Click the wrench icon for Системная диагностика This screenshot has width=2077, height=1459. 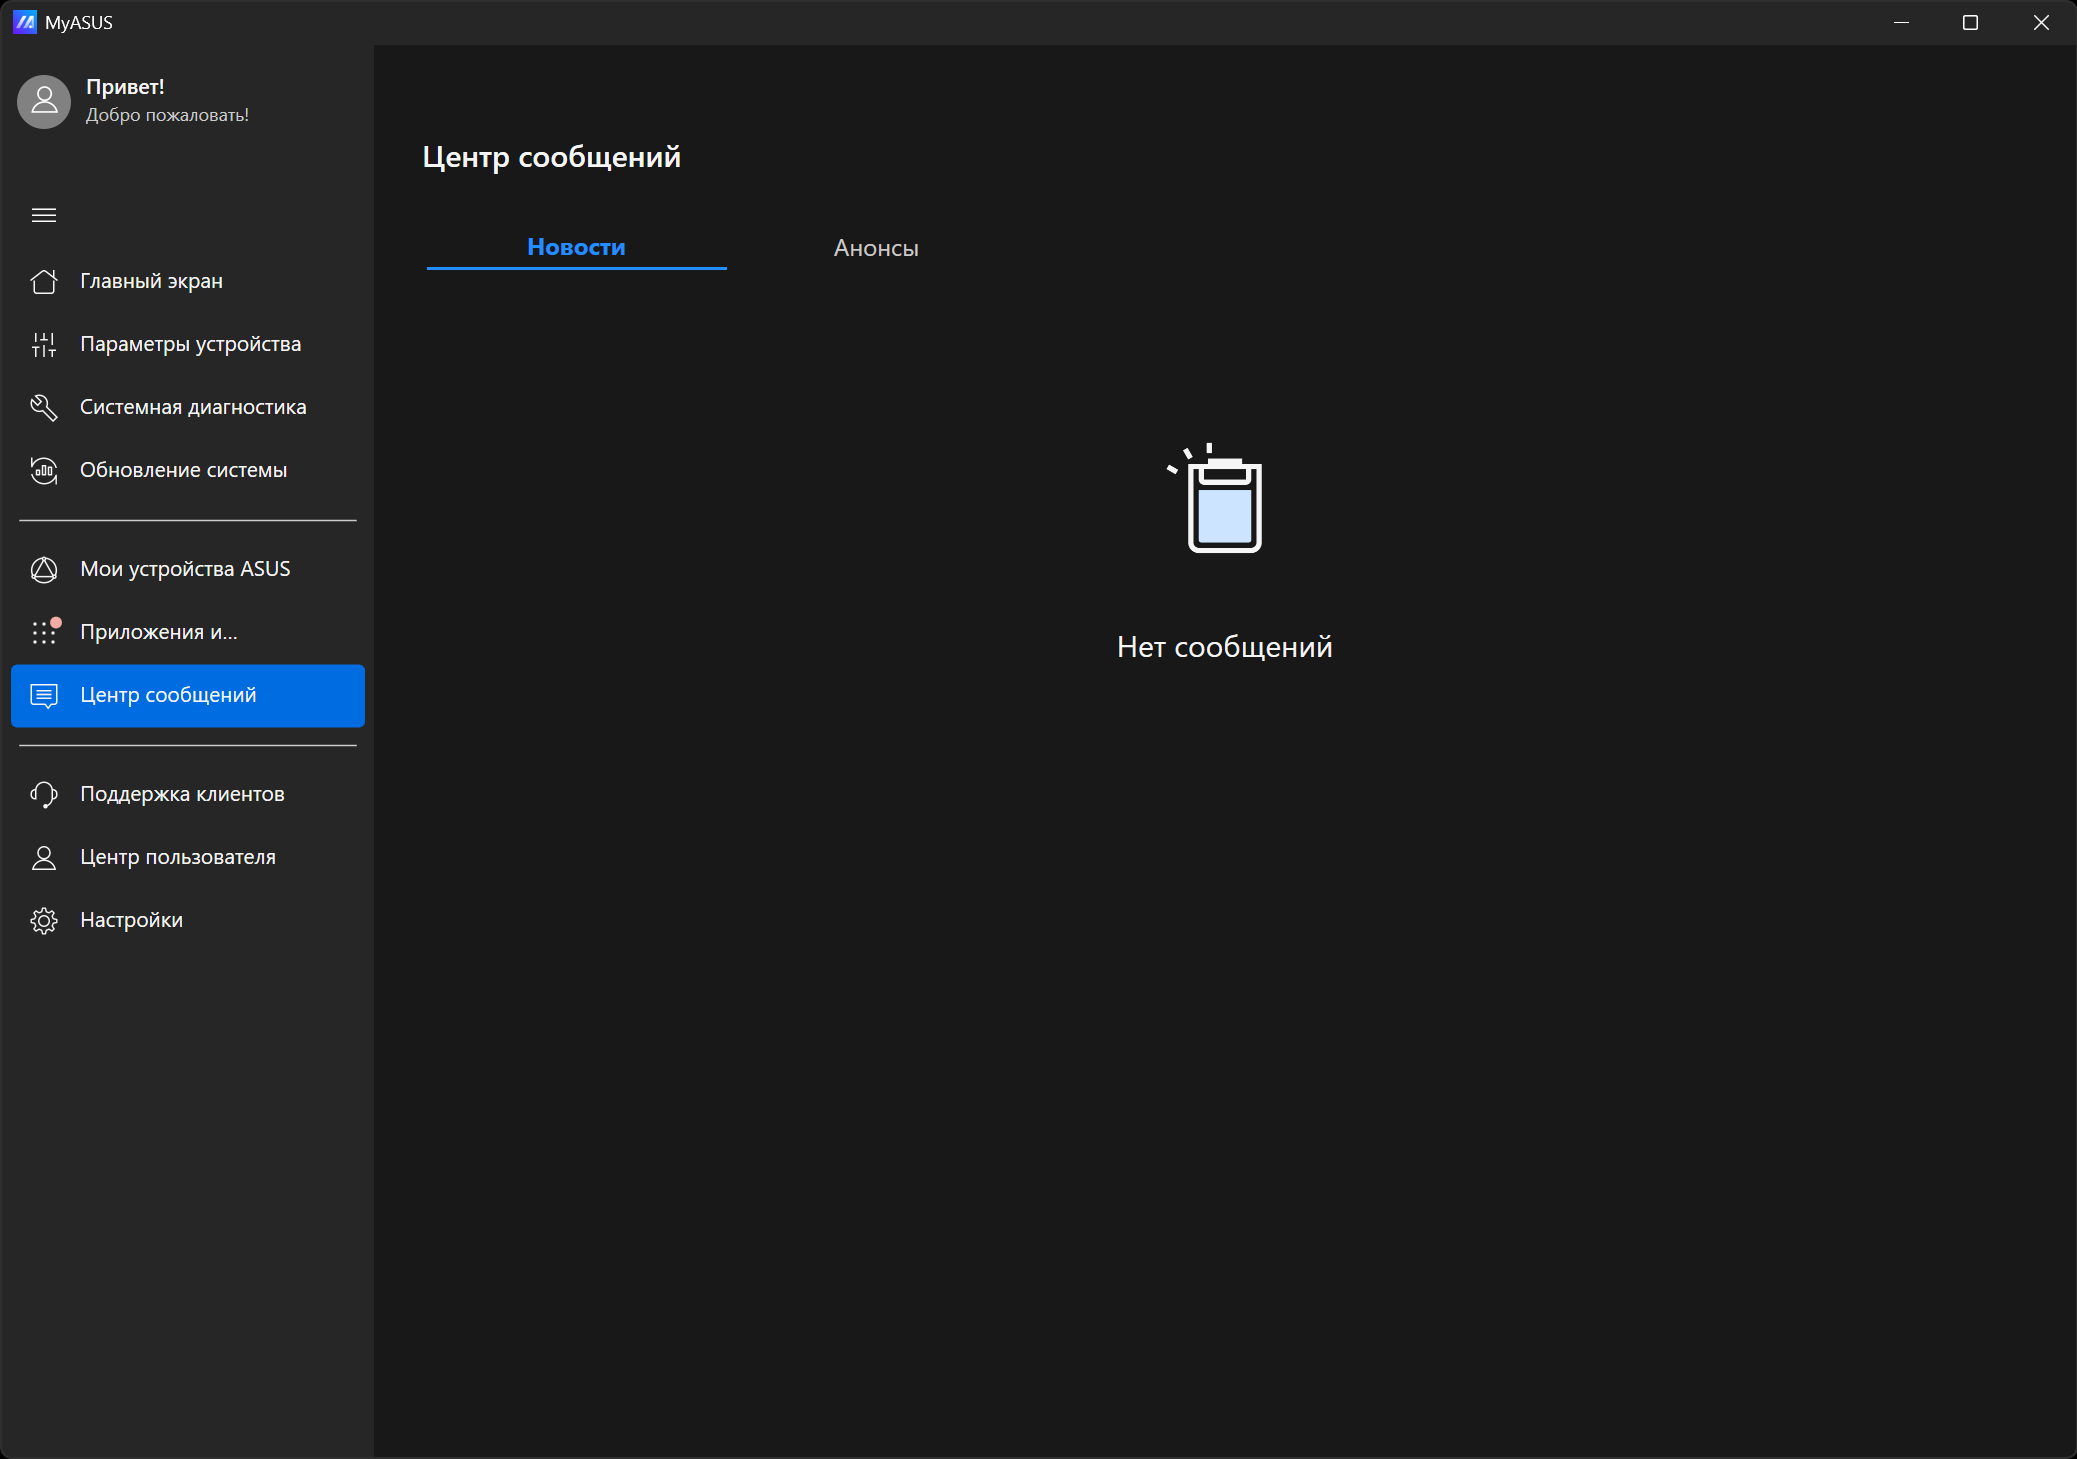coord(44,407)
